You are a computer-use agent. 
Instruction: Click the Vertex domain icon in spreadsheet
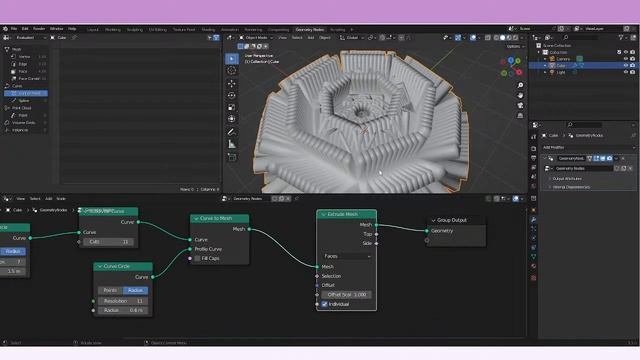point(13,57)
